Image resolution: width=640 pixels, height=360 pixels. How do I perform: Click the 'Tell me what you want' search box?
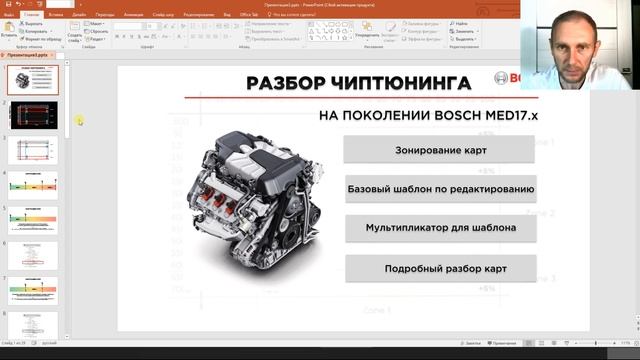(291, 15)
